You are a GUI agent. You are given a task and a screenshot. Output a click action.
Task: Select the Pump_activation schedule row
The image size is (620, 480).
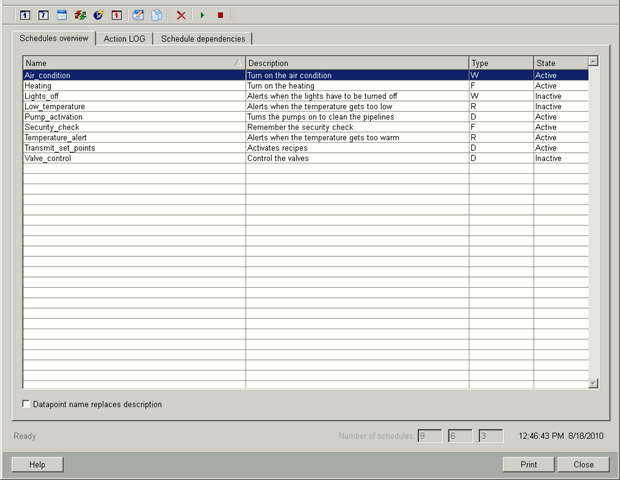tap(133, 117)
